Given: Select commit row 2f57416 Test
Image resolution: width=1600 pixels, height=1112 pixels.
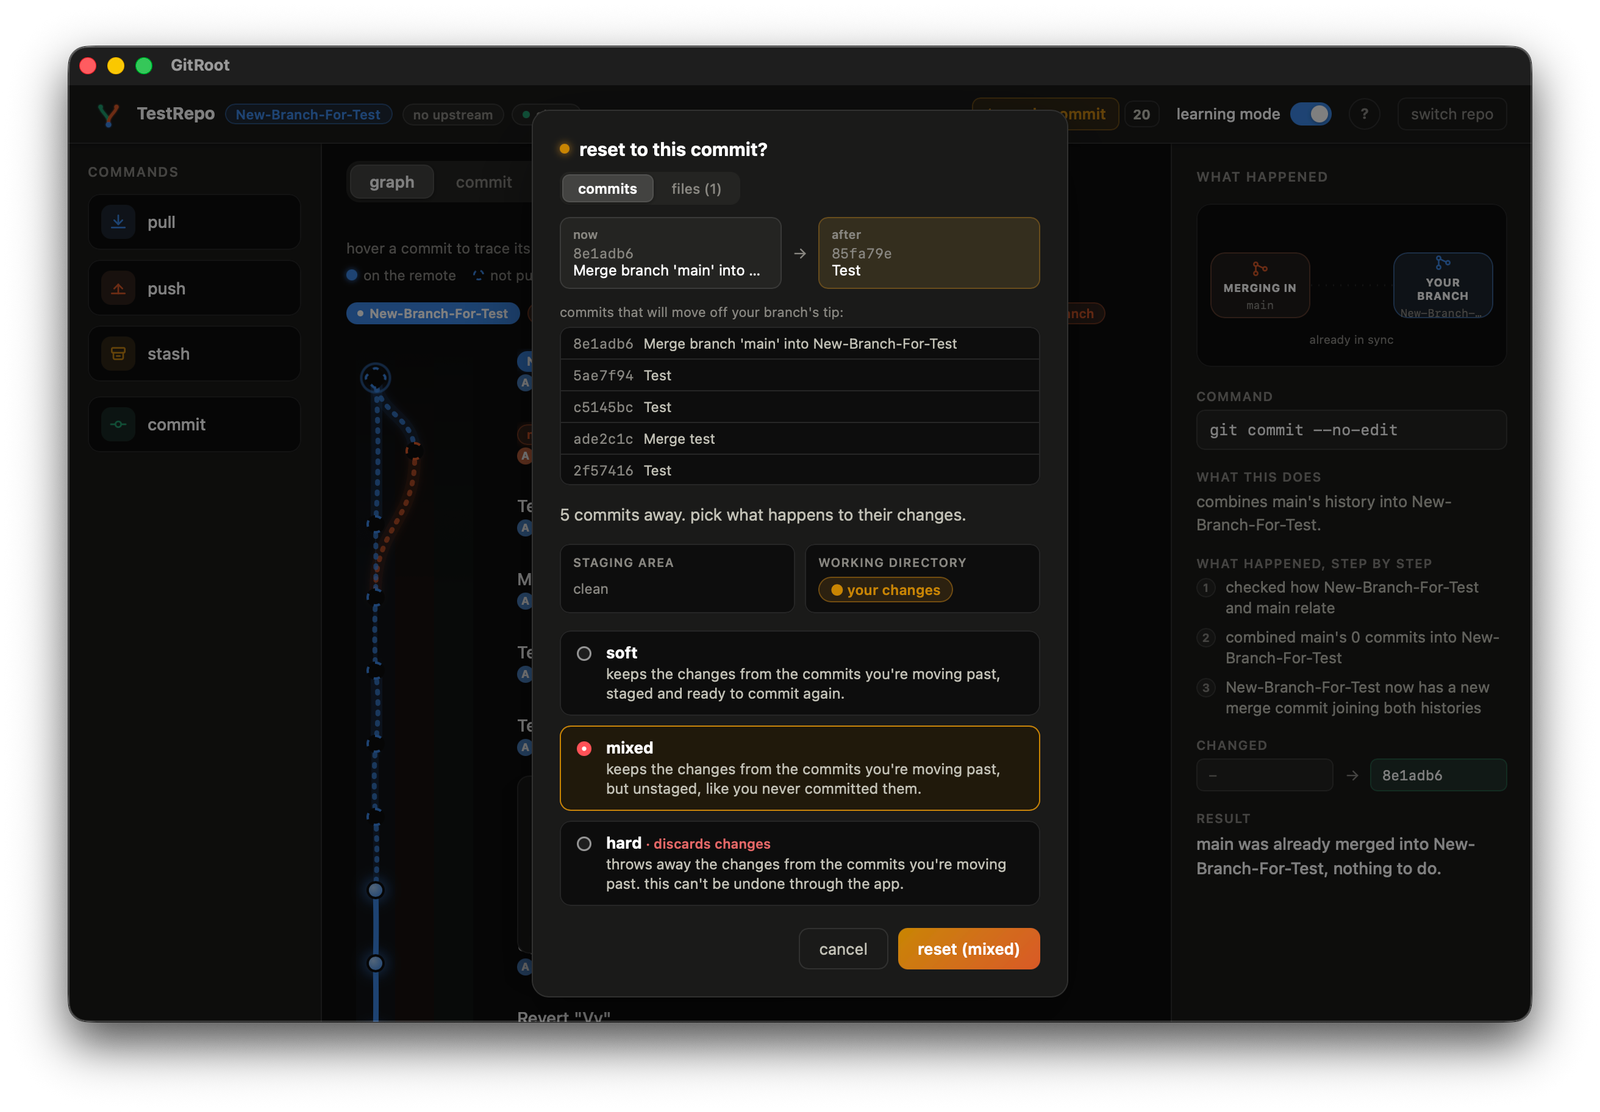Looking at the screenshot, I should 800,470.
